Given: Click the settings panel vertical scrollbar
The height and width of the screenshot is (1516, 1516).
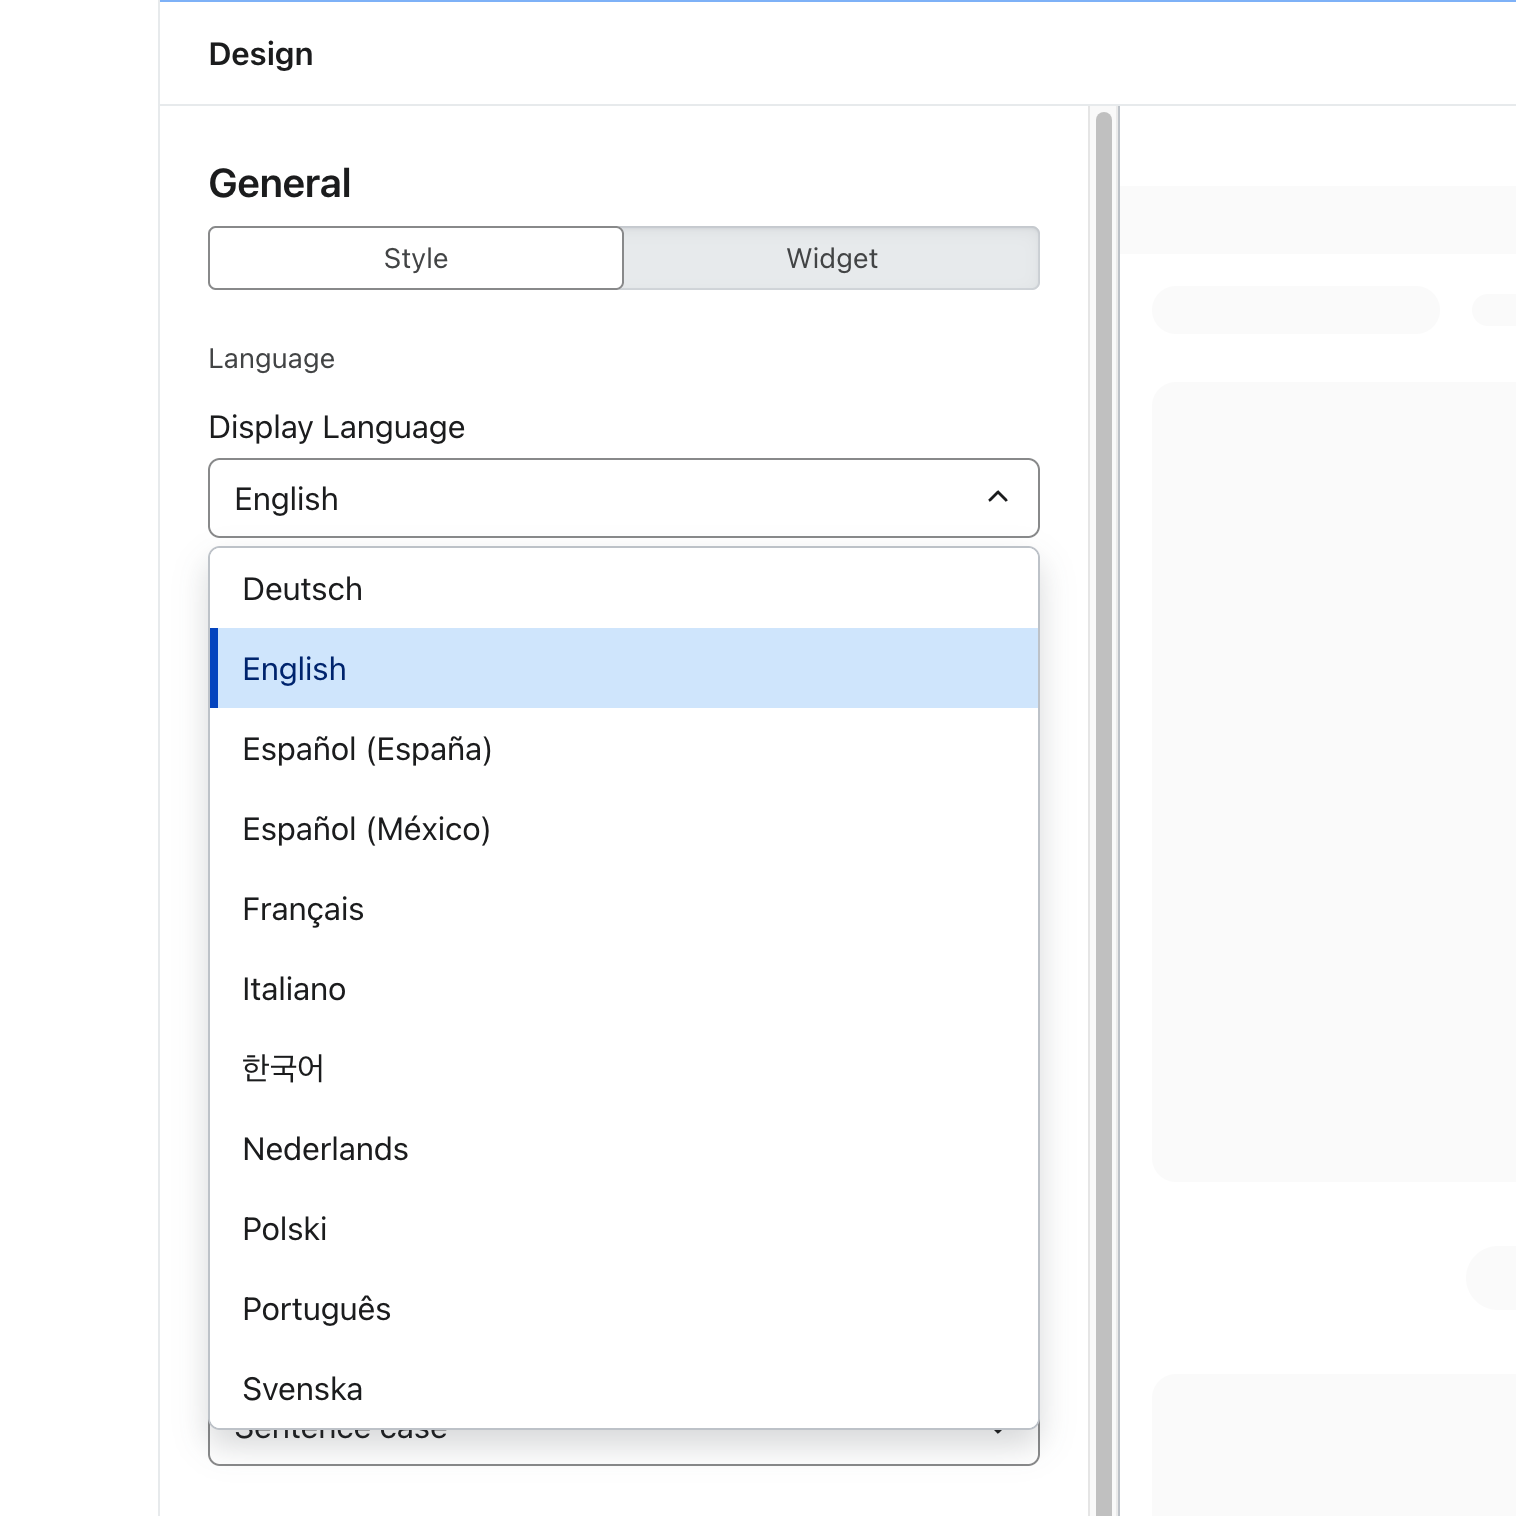Looking at the screenshot, I should coord(1104,800).
